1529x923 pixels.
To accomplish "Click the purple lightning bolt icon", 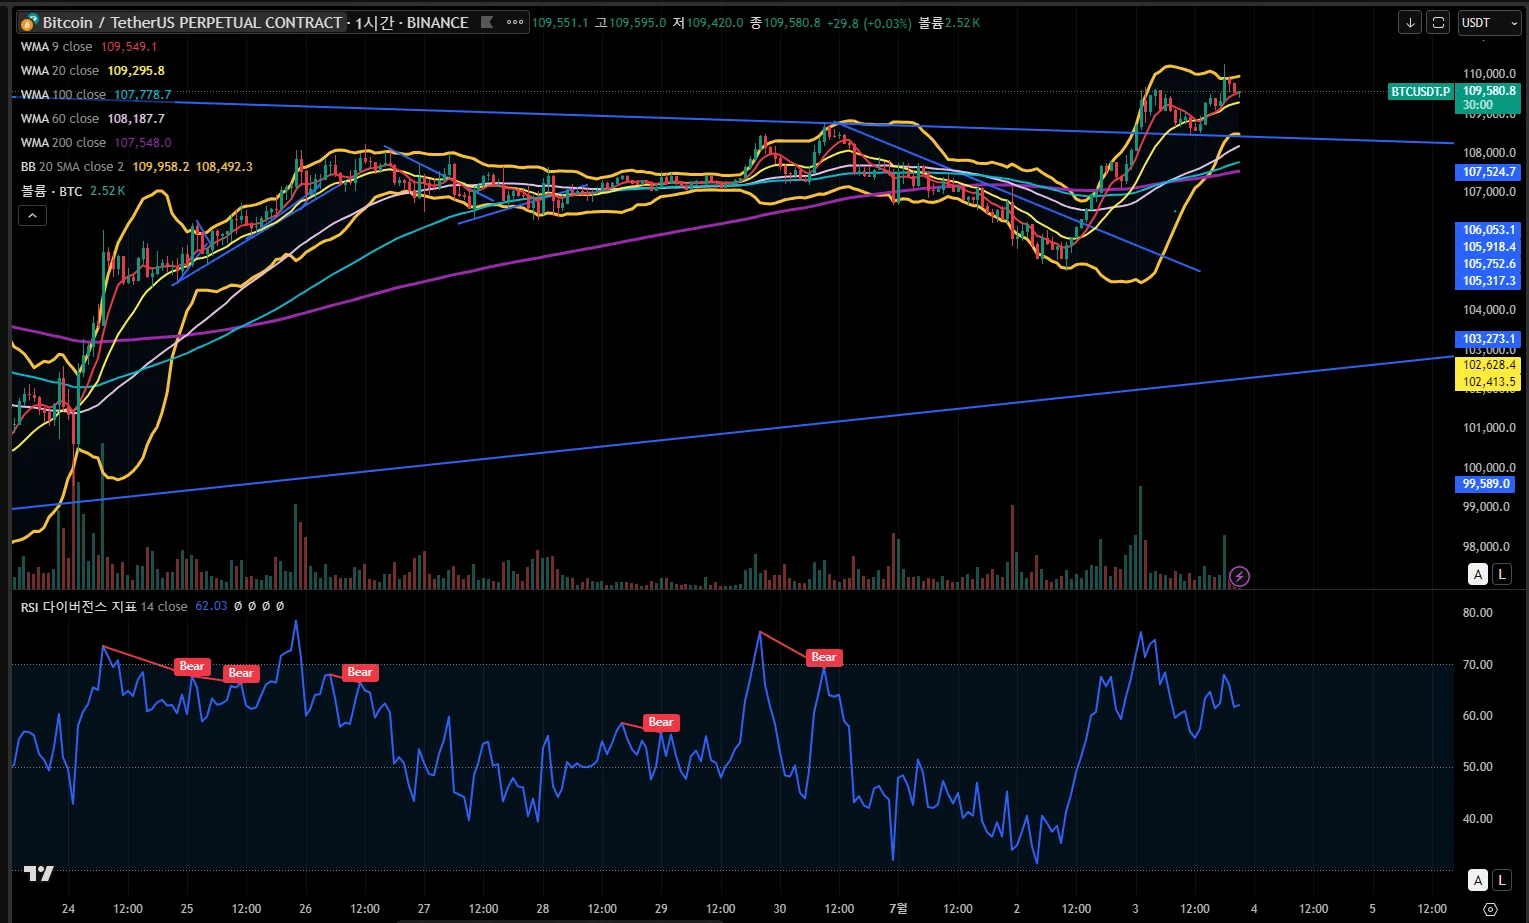I will coord(1239,576).
